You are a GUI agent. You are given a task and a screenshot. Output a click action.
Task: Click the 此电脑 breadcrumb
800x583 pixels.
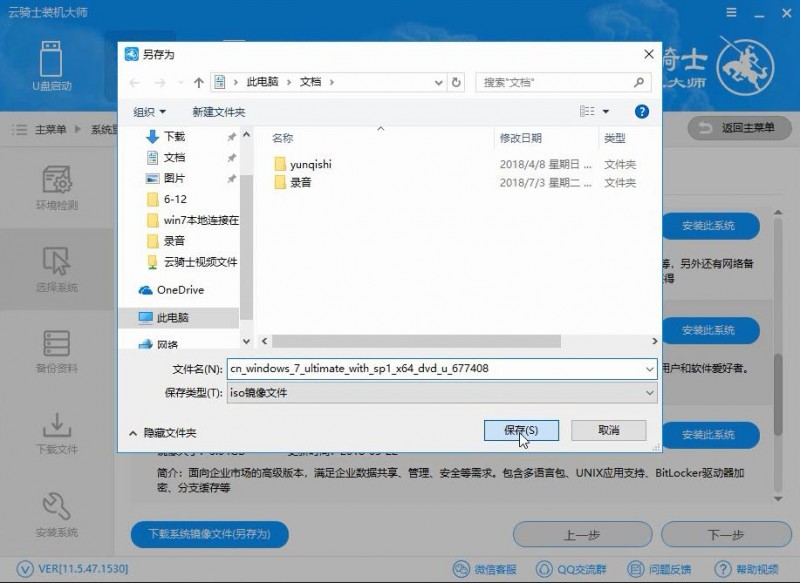(262, 82)
